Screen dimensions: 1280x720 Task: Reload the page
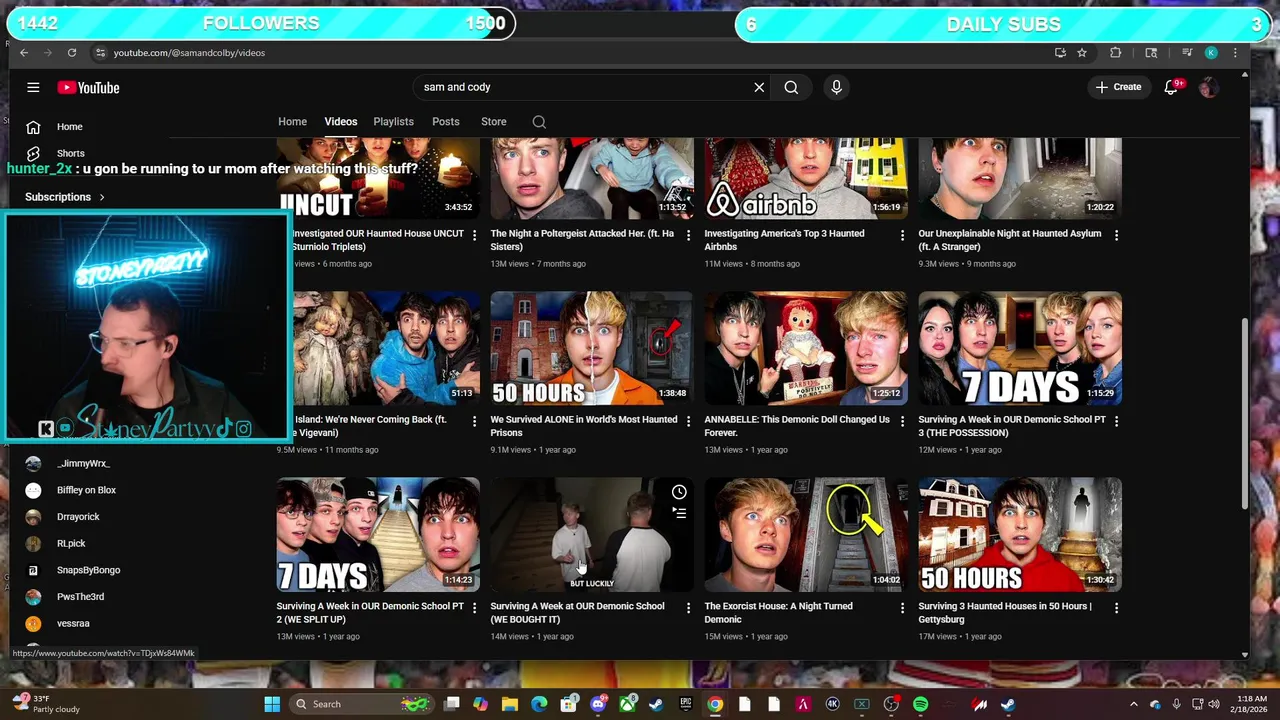(x=72, y=52)
